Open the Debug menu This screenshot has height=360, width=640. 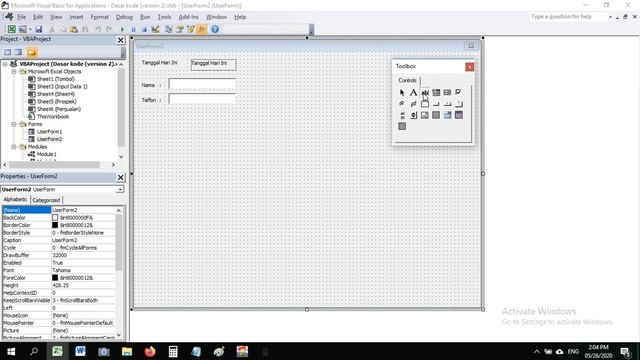(x=124, y=17)
